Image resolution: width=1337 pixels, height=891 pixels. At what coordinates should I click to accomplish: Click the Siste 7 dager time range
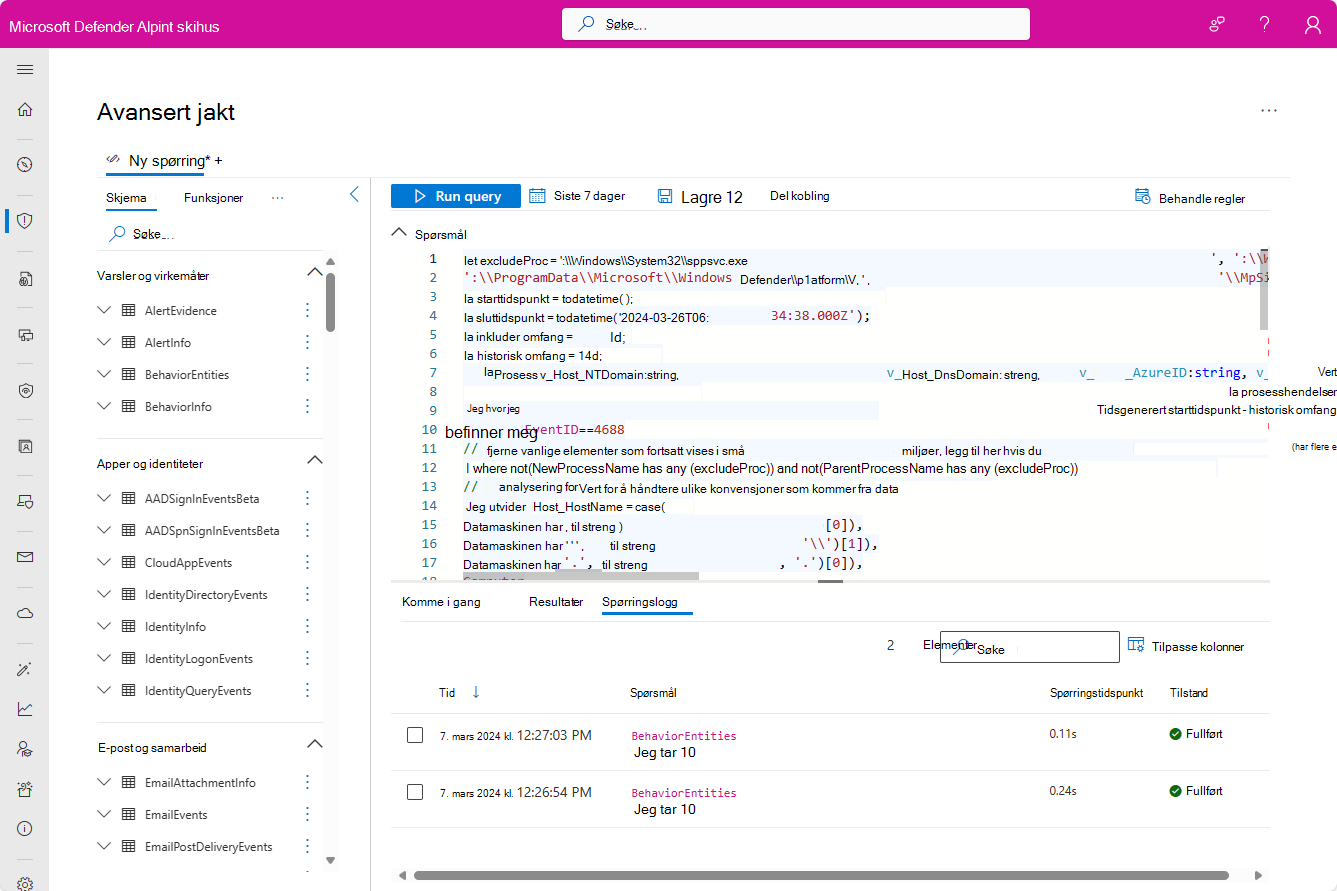(577, 196)
